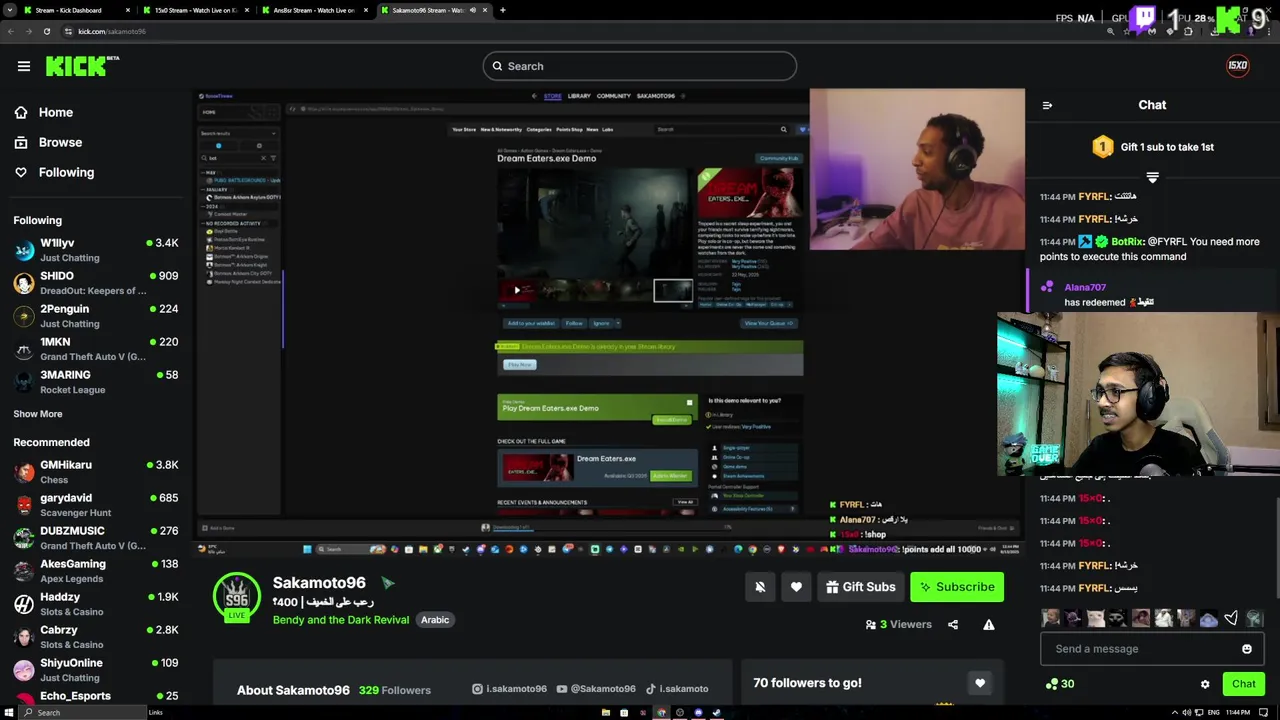Open Bendy and the Dark Revival category

click(341, 620)
